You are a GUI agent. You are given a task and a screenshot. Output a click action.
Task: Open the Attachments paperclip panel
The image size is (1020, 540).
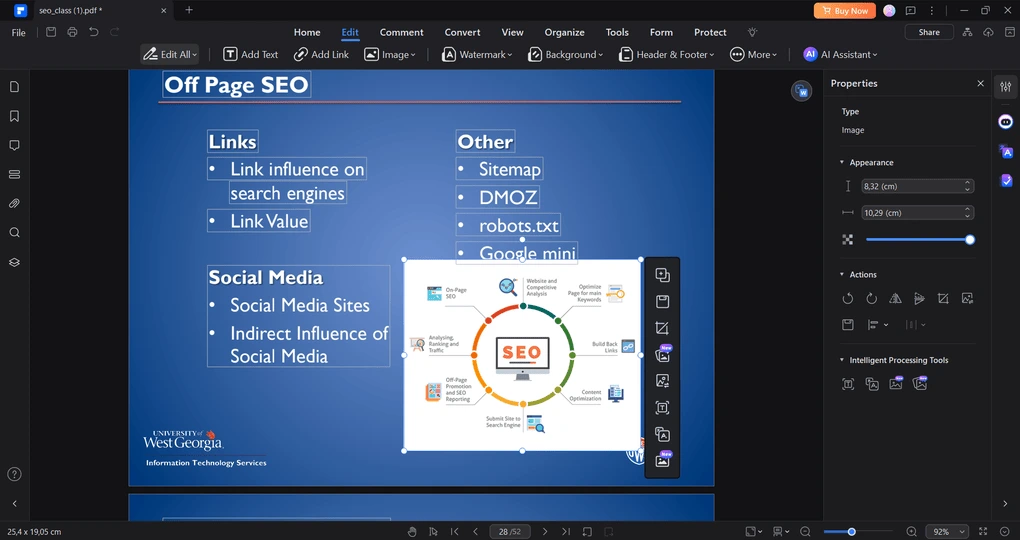(x=14, y=203)
